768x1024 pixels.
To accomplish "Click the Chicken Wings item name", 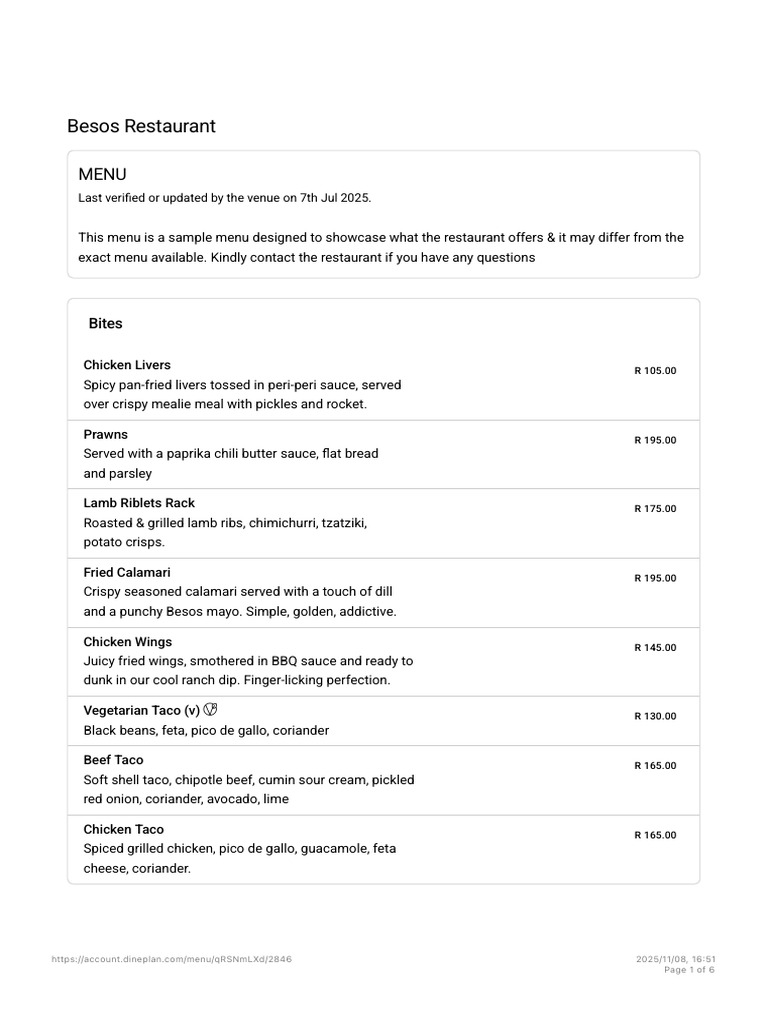I will point(128,642).
